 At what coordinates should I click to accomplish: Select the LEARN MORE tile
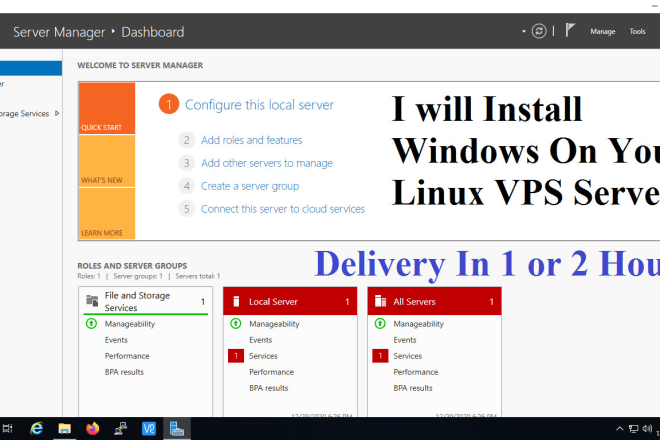tap(107, 213)
